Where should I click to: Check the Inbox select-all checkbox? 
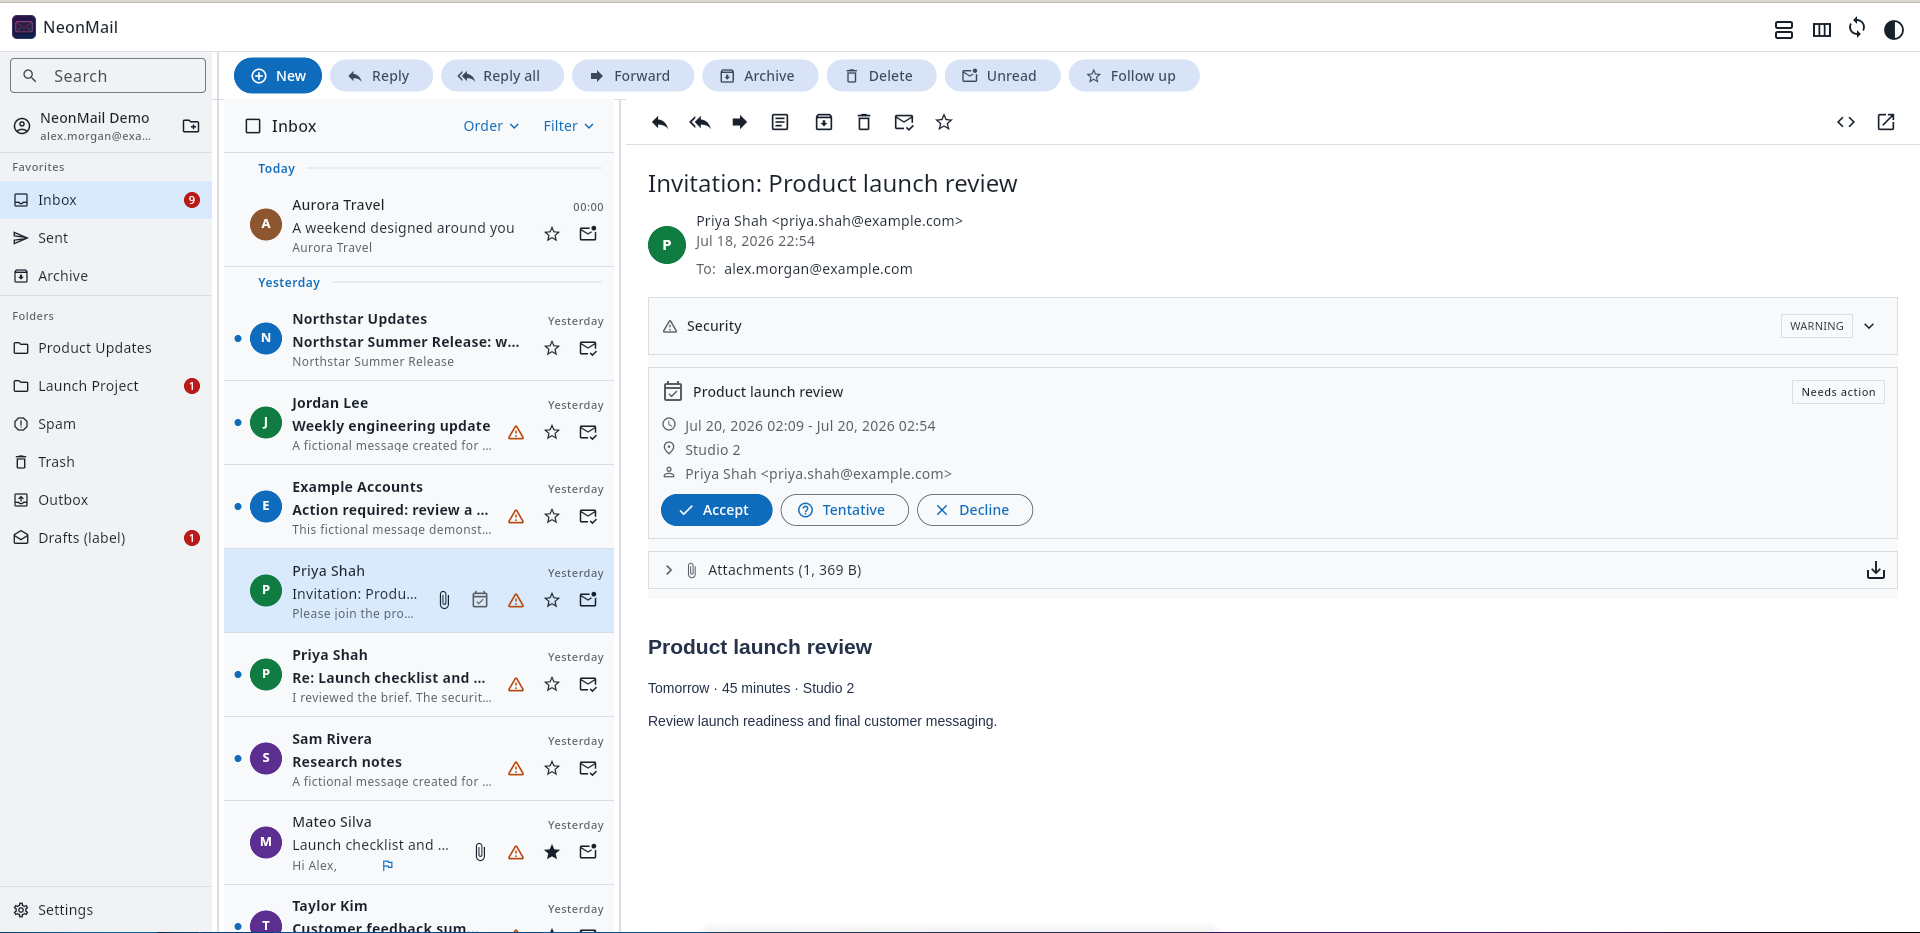click(x=253, y=126)
